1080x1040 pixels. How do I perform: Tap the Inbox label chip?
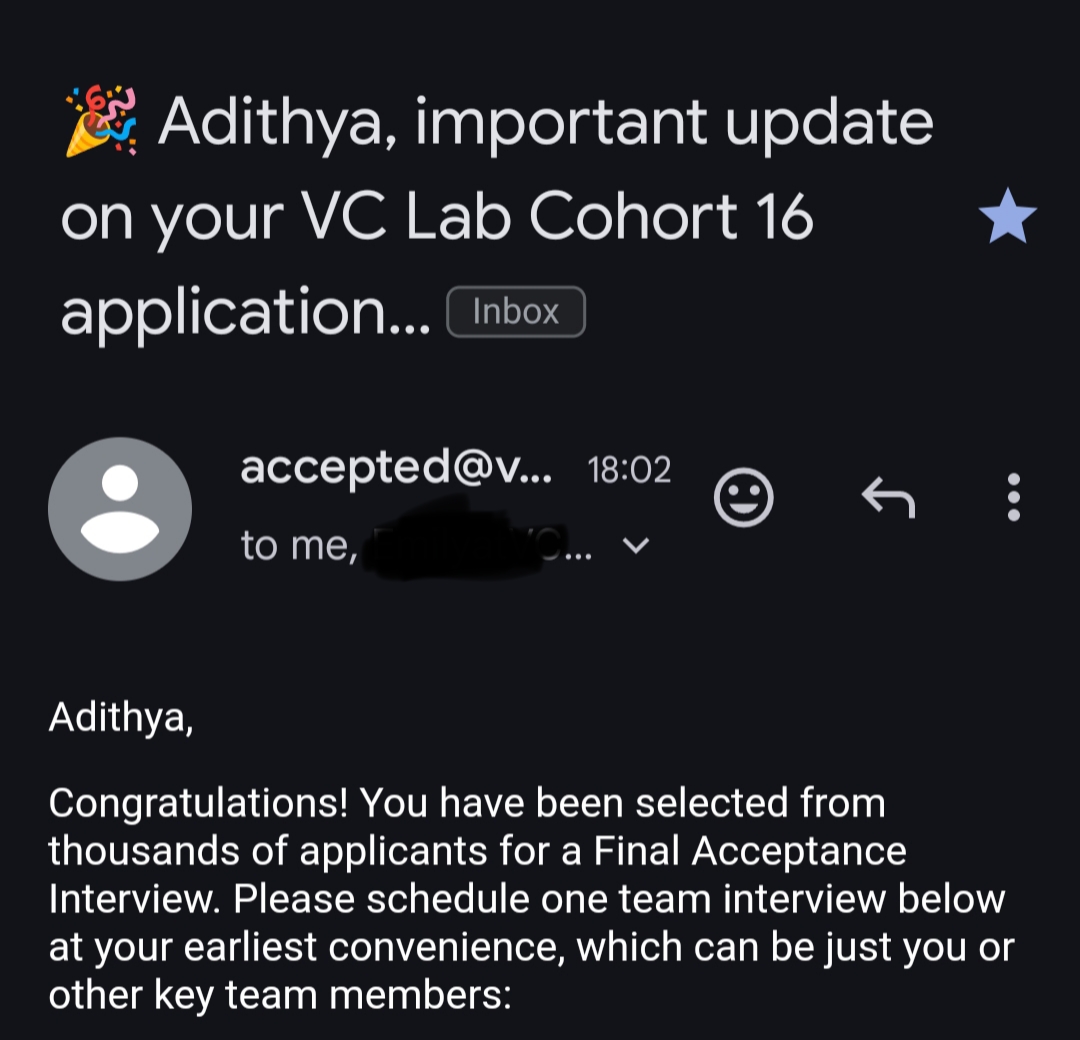pyautogui.click(x=515, y=312)
